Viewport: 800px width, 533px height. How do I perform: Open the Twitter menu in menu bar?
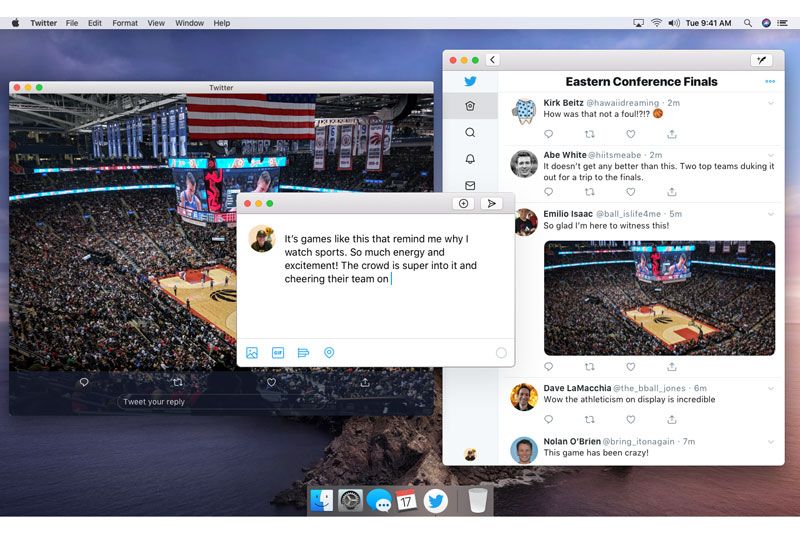(x=43, y=23)
